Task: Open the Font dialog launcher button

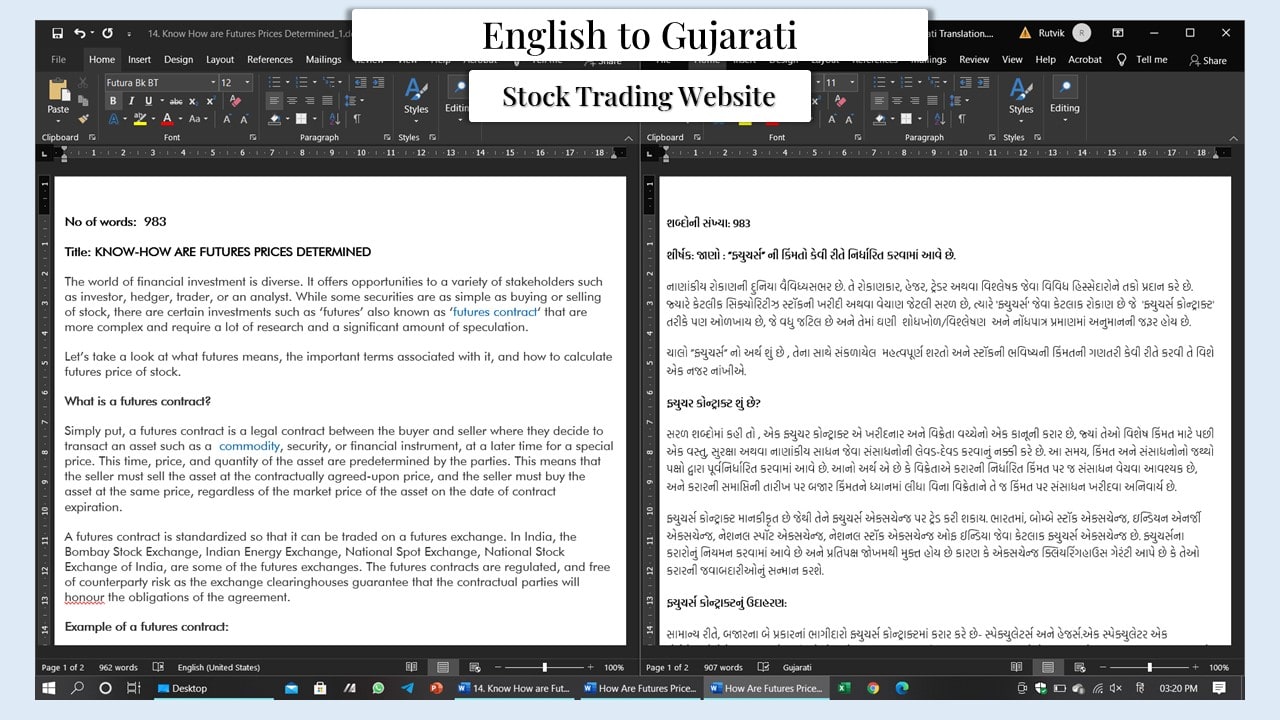Action: pos(252,136)
